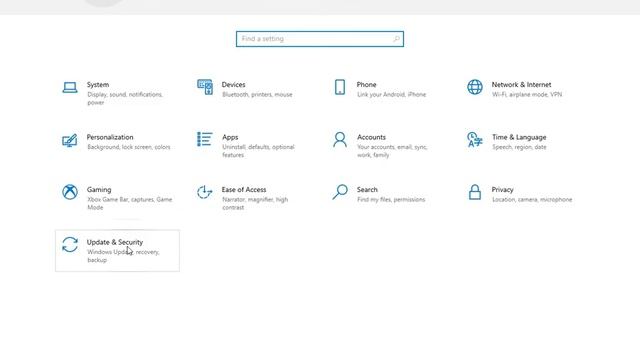Click the Personalization paintbrush icon

coord(70,140)
